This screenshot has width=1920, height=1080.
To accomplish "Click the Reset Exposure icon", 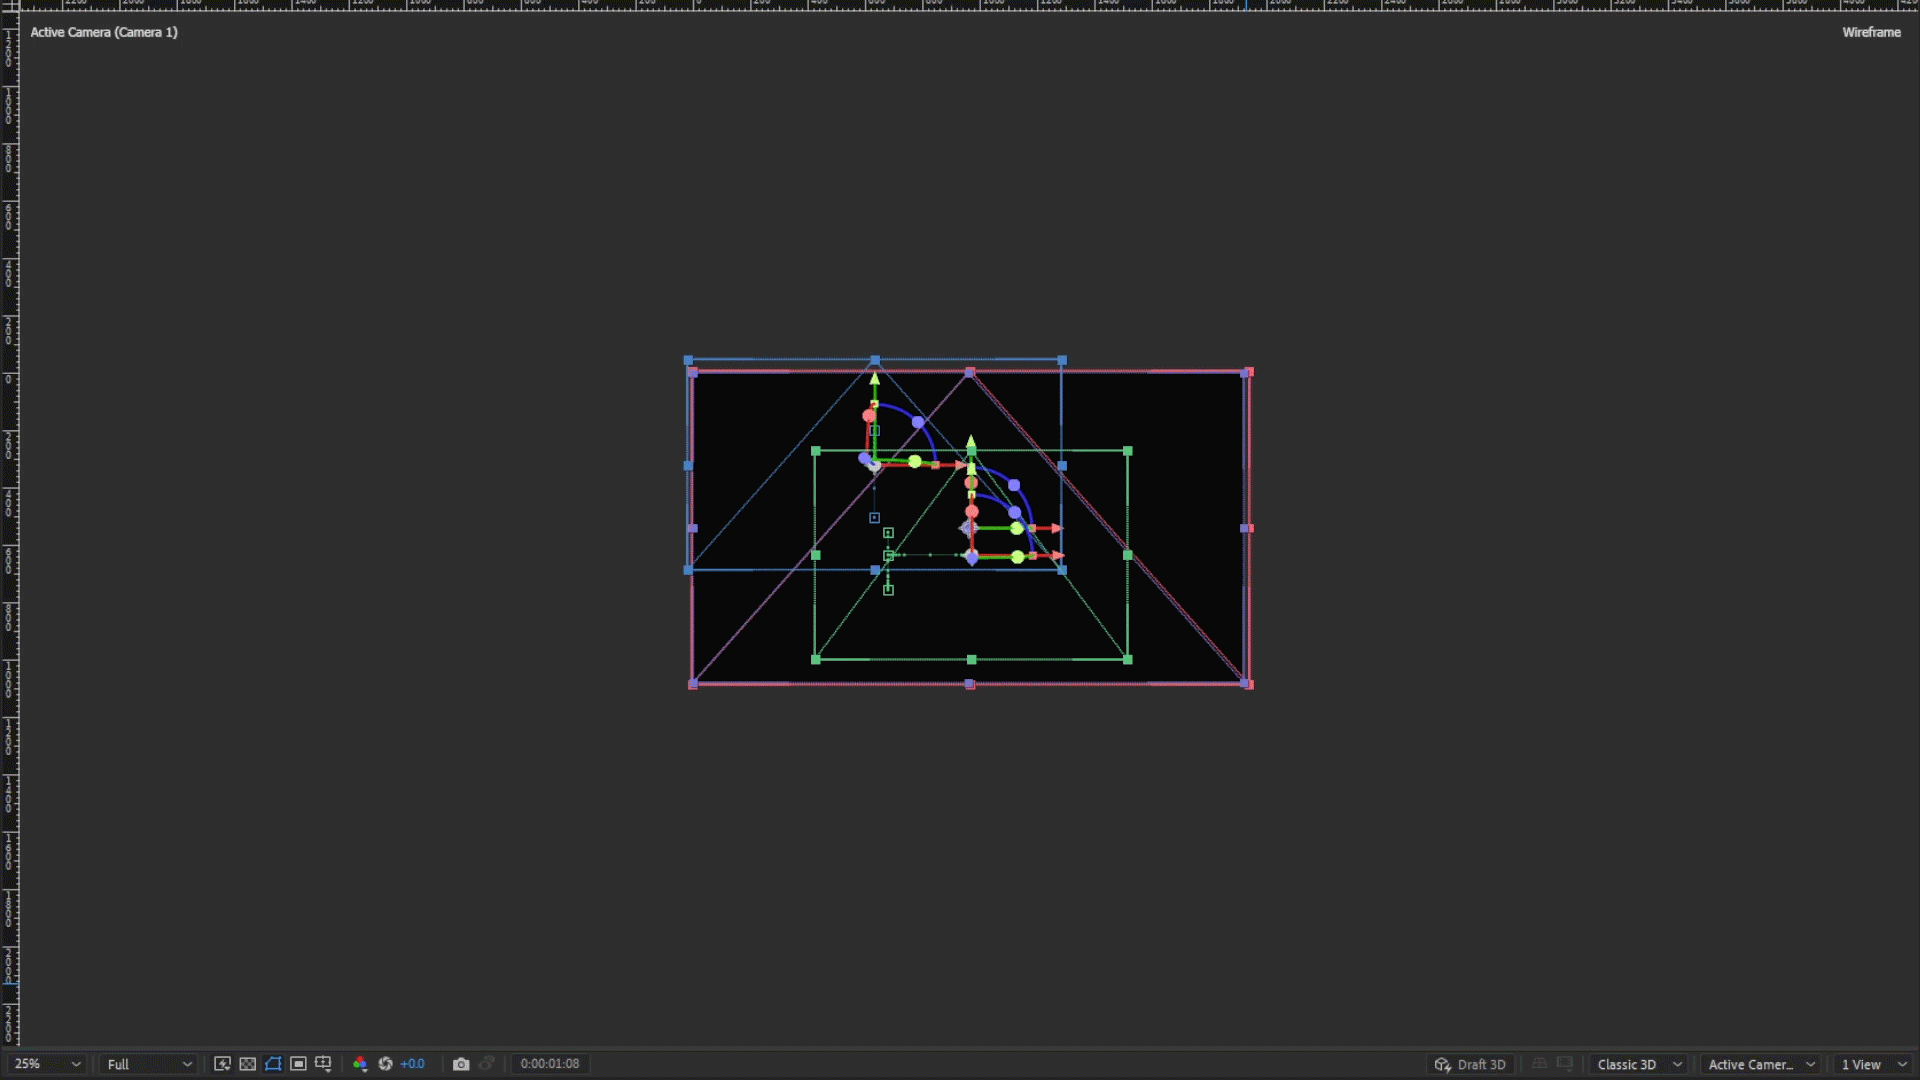I will click(x=385, y=1064).
